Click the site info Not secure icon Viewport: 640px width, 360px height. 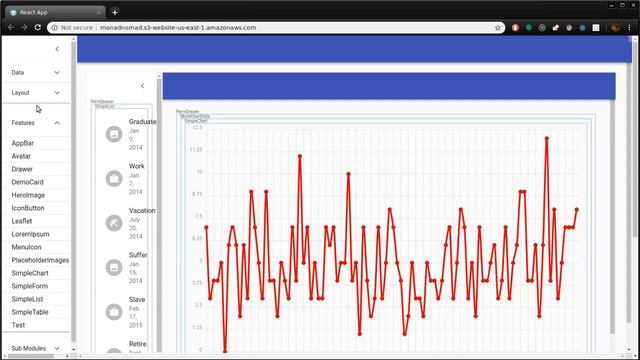click(54, 28)
